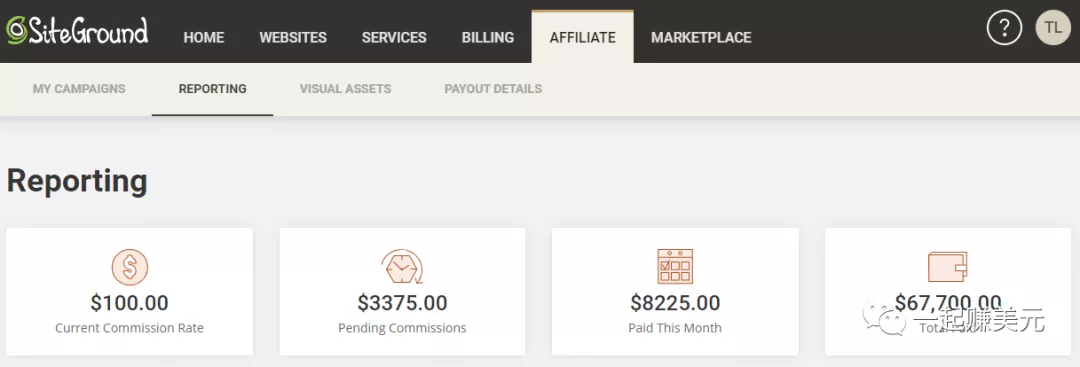Click the dollar coin commission rate icon

[129, 266]
